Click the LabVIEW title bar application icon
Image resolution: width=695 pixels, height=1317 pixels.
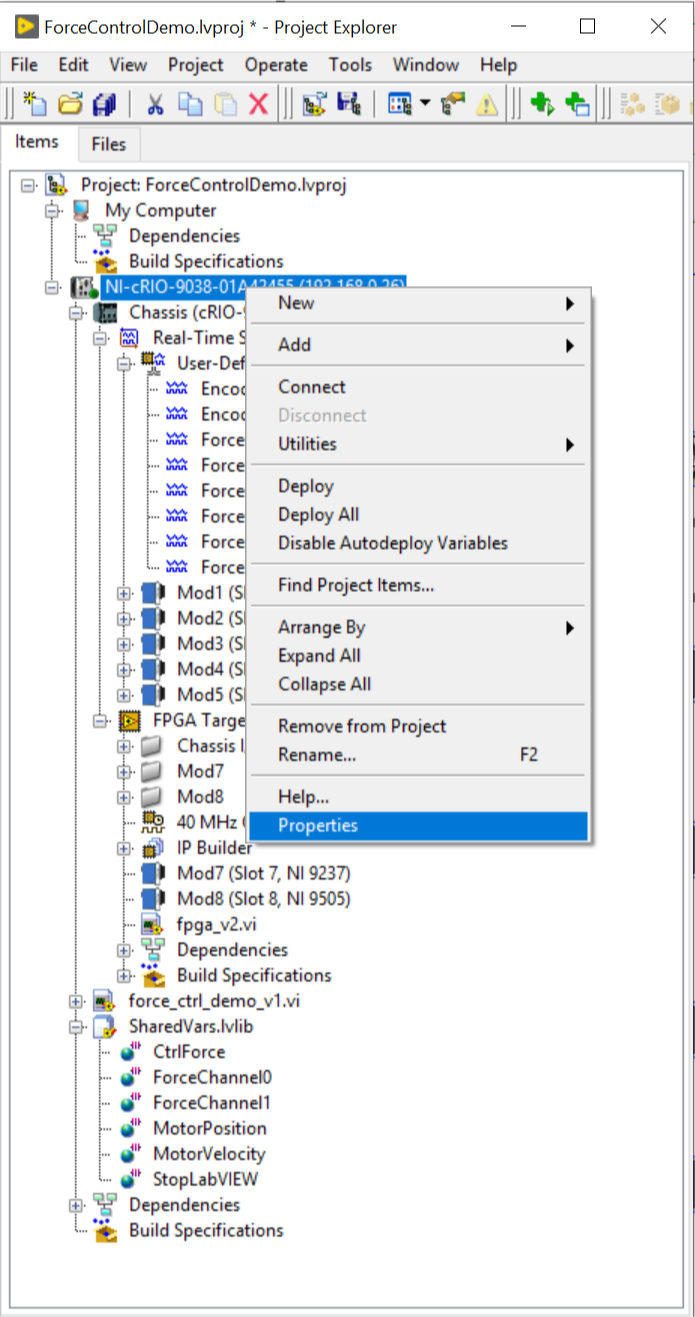coord(27,27)
